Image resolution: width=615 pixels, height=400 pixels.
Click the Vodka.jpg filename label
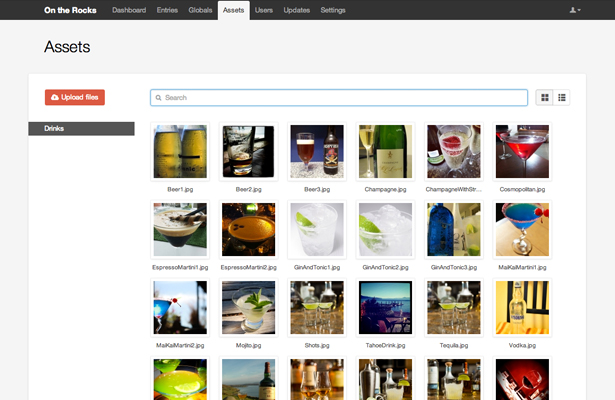522,345
